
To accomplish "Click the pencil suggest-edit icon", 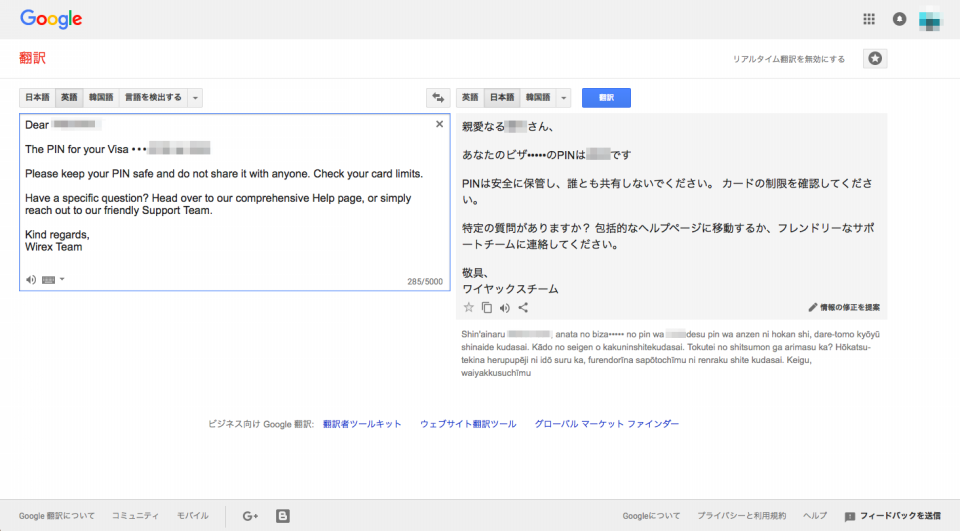I will [x=812, y=307].
